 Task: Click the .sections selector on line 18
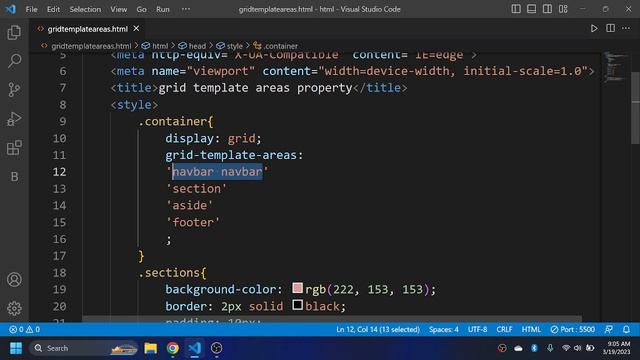pos(169,273)
